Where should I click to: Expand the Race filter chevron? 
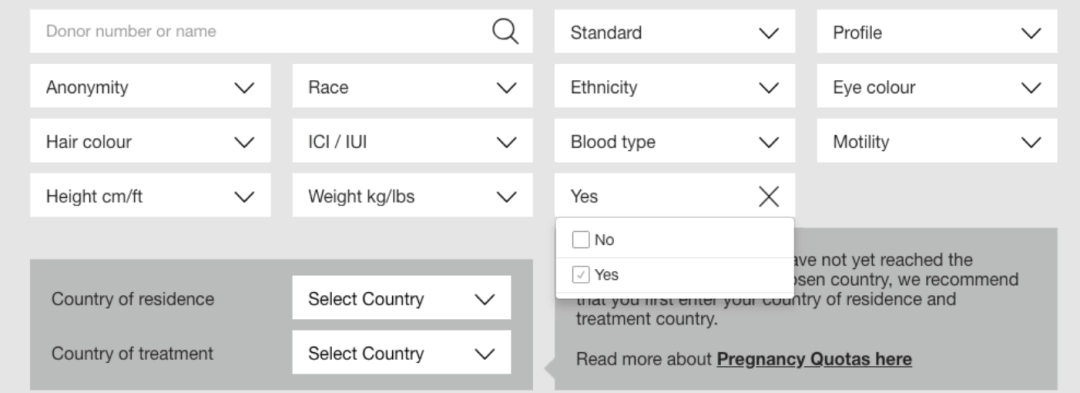pos(506,87)
